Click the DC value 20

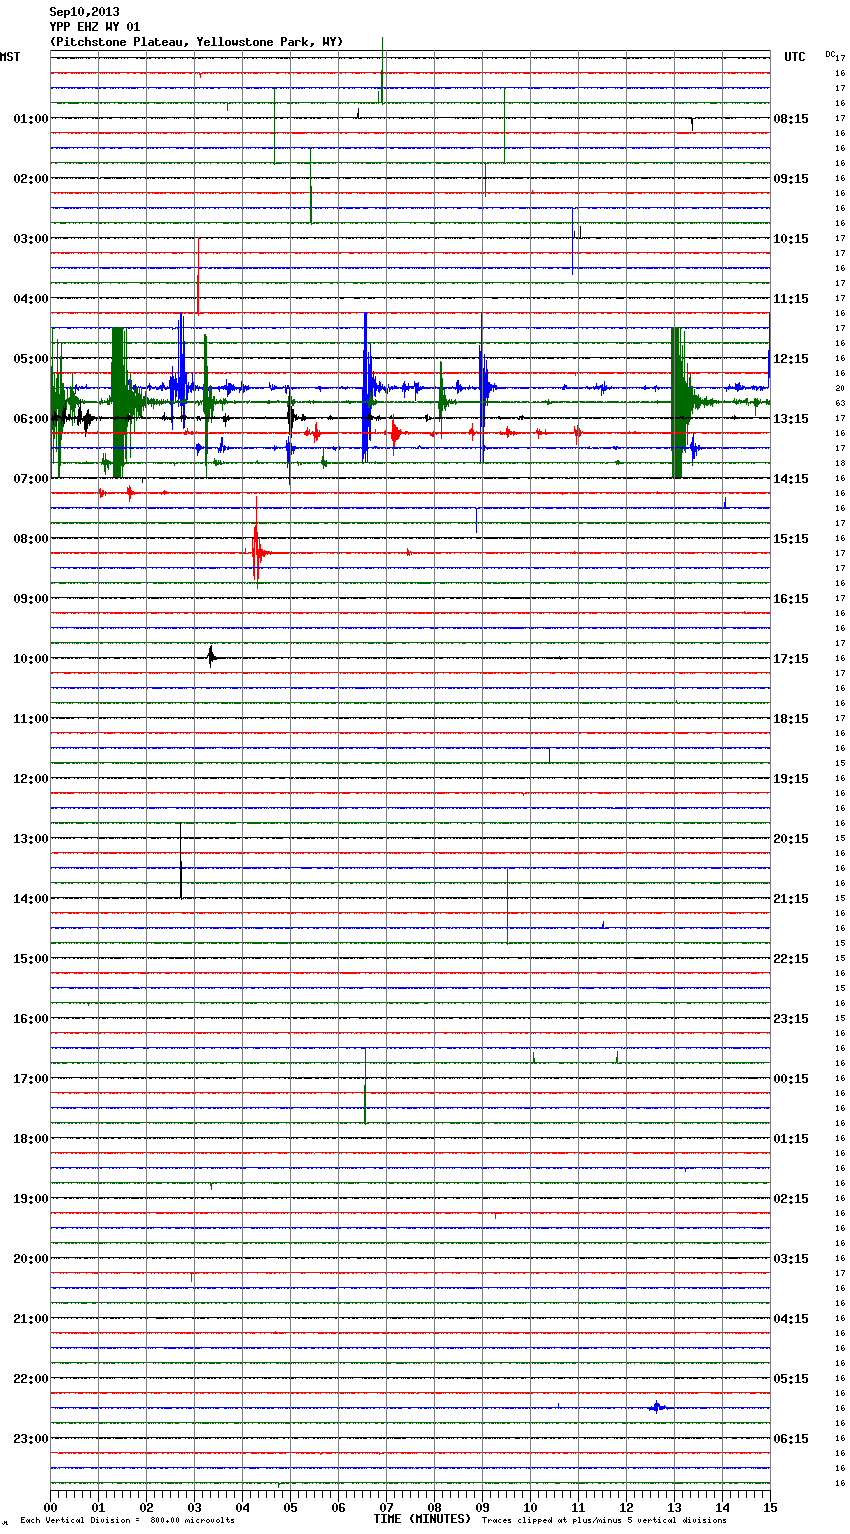pyautogui.click(x=840, y=388)
